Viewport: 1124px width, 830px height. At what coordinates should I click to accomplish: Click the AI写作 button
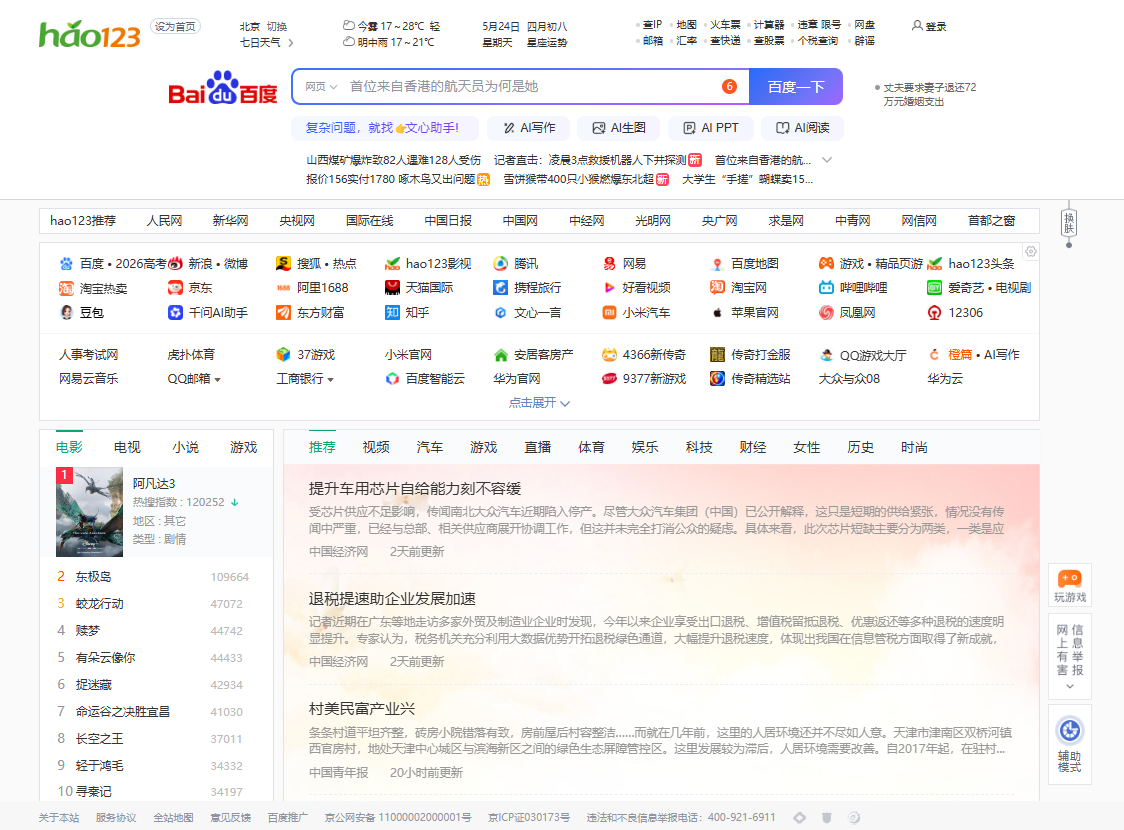tap(529, 128)
